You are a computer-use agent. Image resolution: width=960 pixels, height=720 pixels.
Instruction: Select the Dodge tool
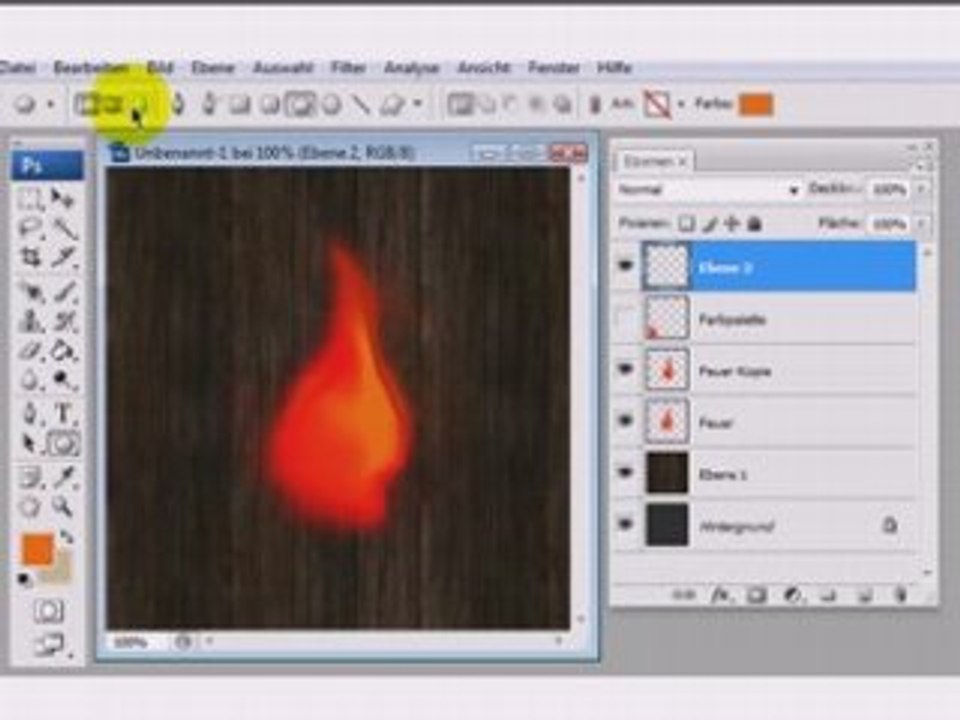[64, 380]
